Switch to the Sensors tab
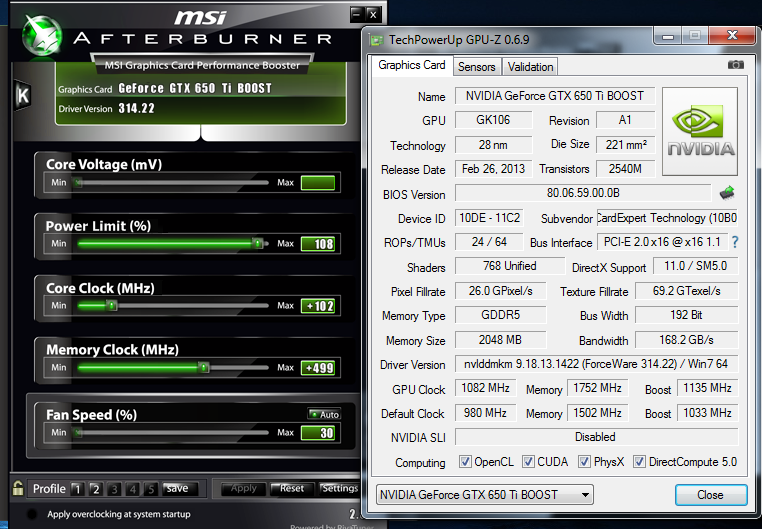Screen dimensions: 762x529 coord(476,67)
